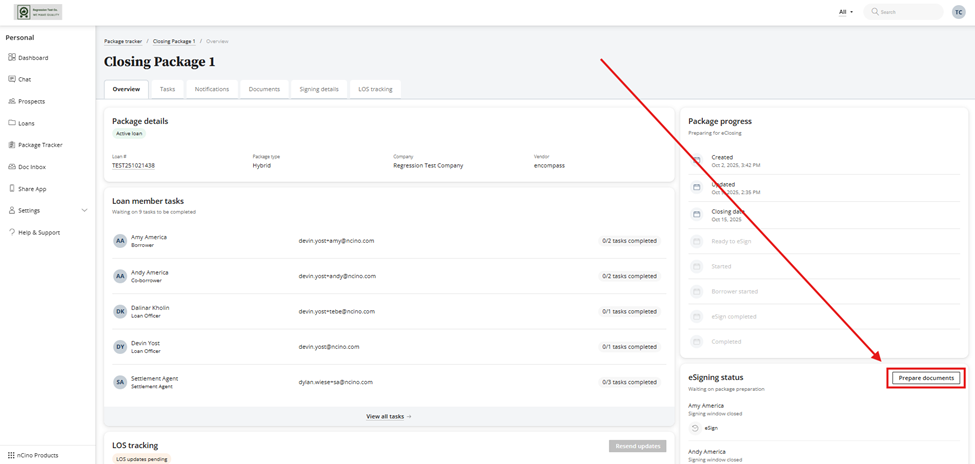Screen dimensions: 975x464
Task: Open Package Tracker sidebar icon
Action: [12, 145]
